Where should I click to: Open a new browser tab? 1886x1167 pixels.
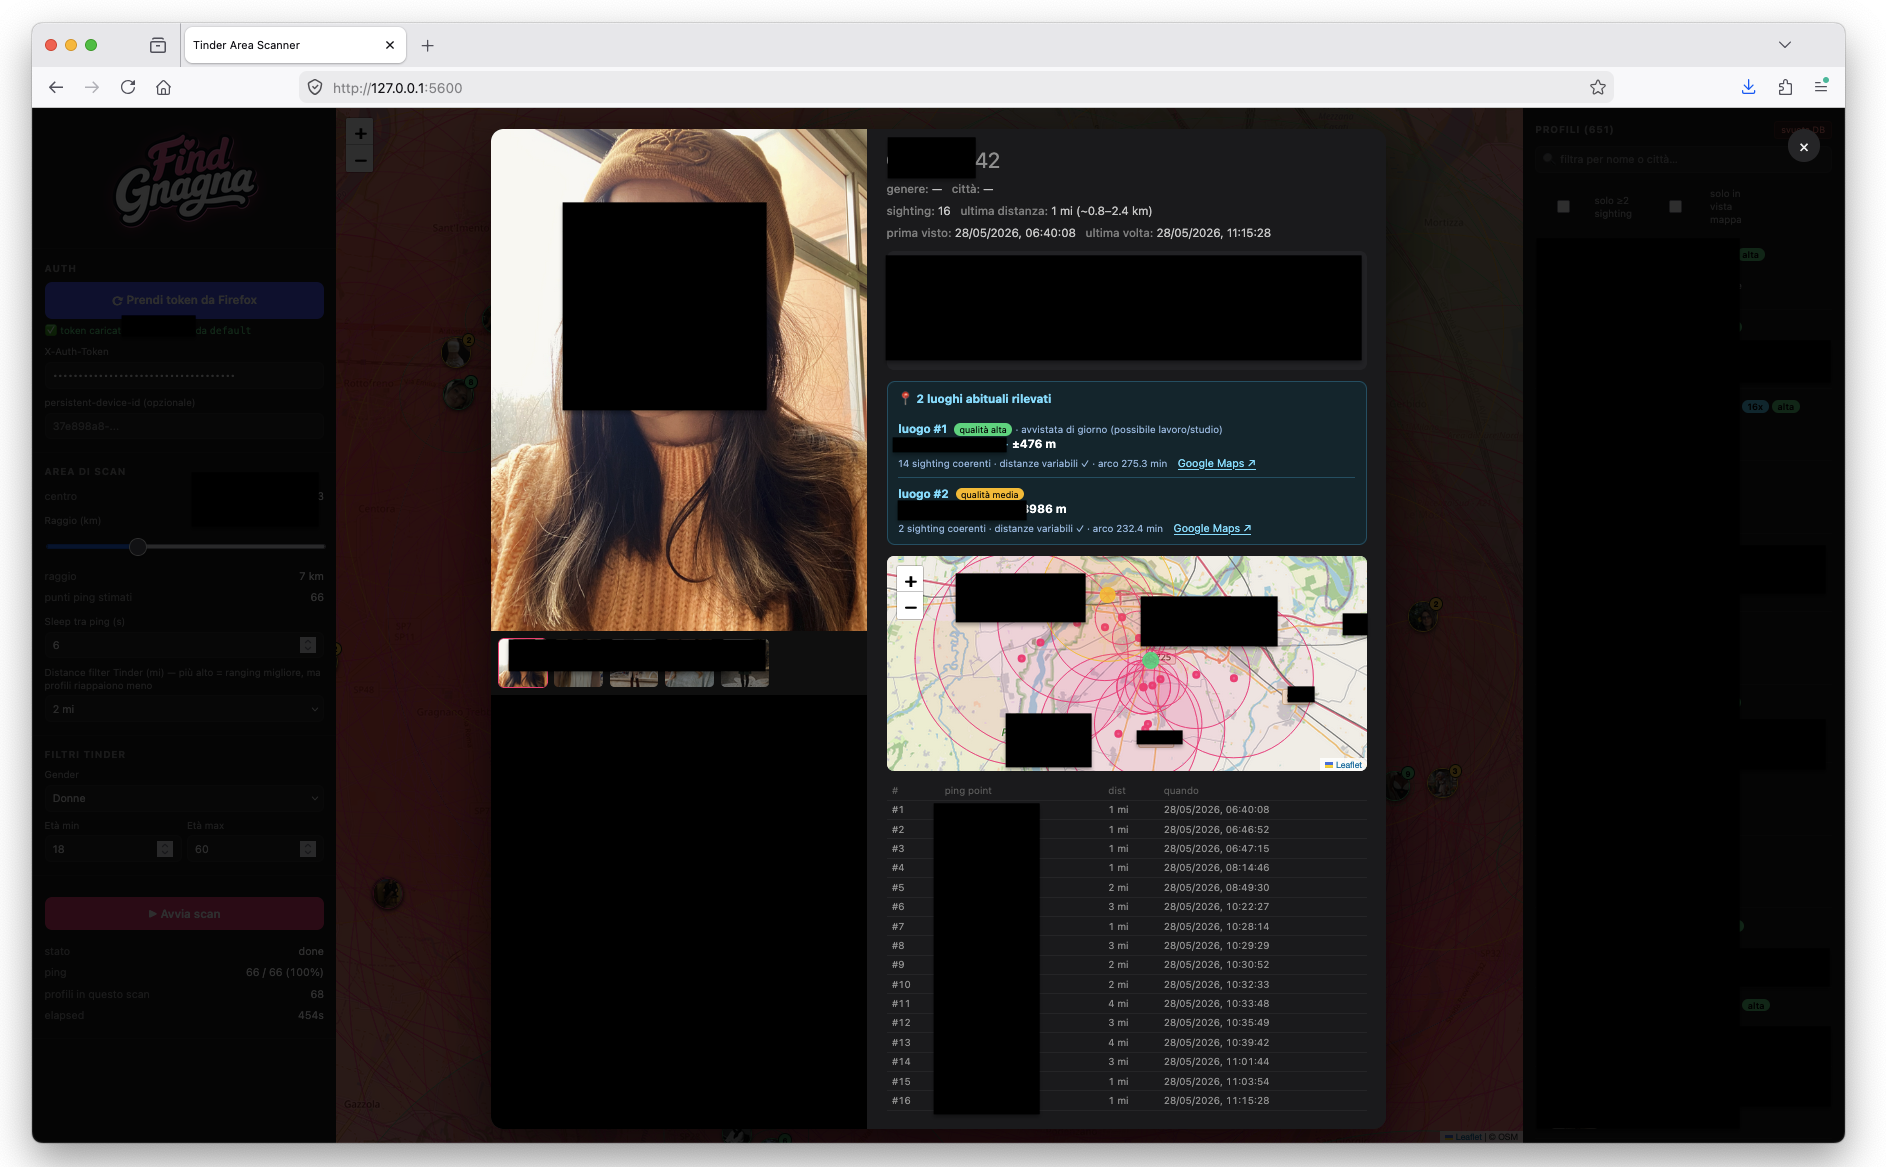click(428, 45)
